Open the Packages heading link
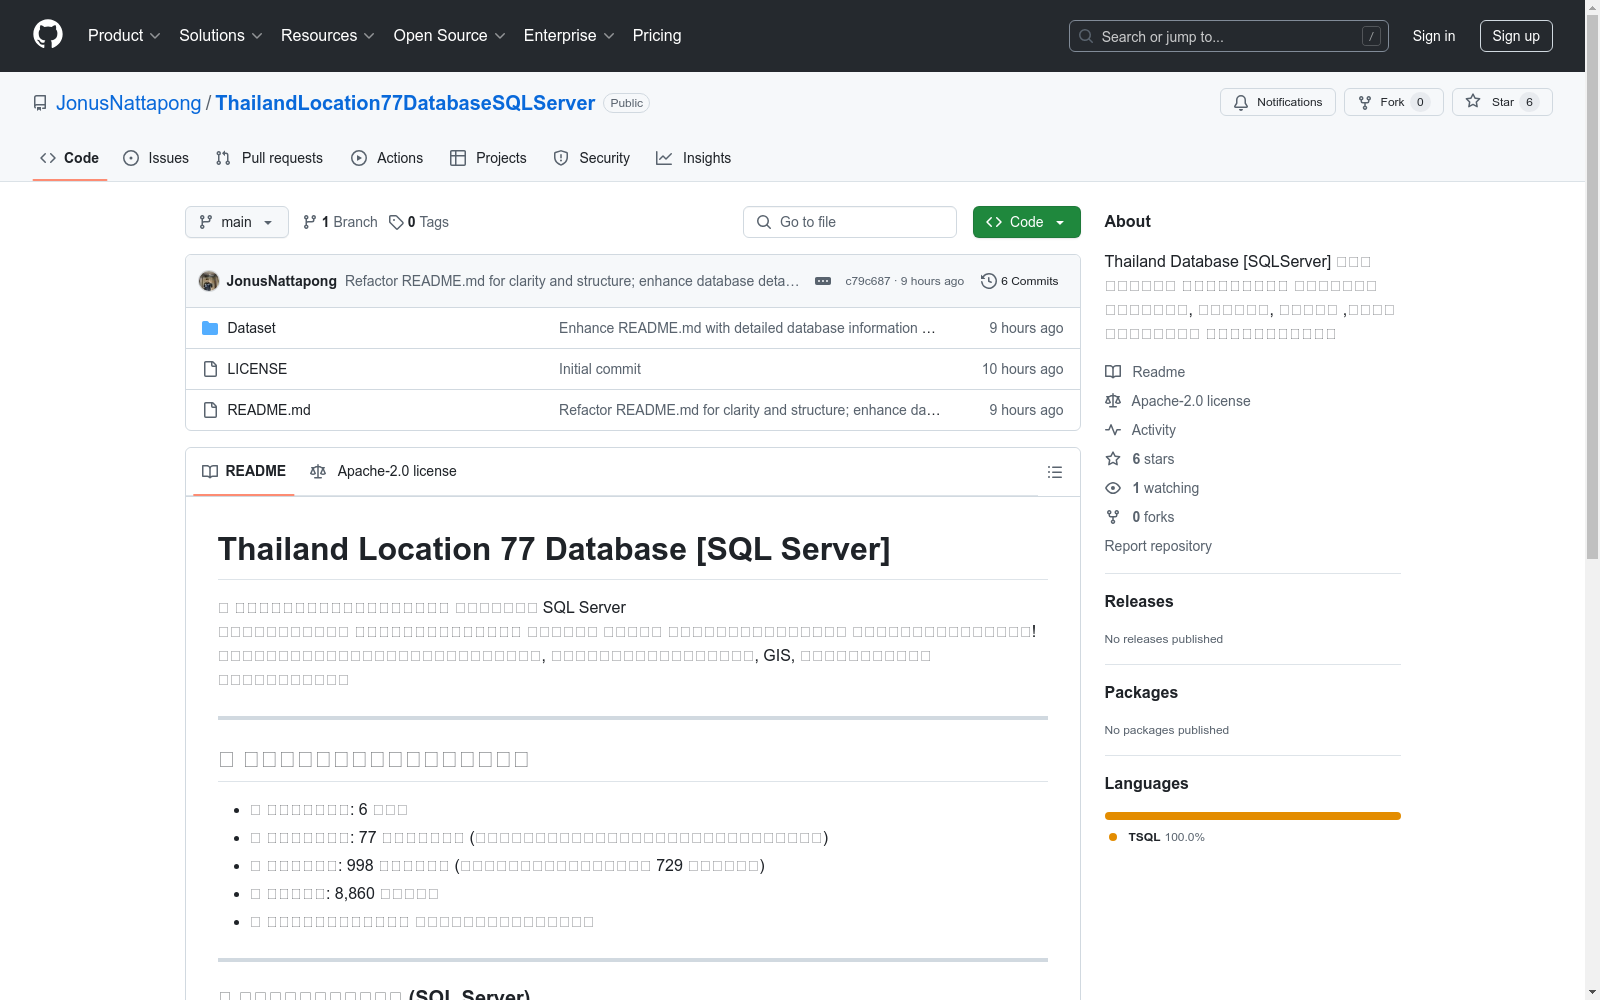The width and height of the screenshot is (1600, 1000). (1141, 692)
